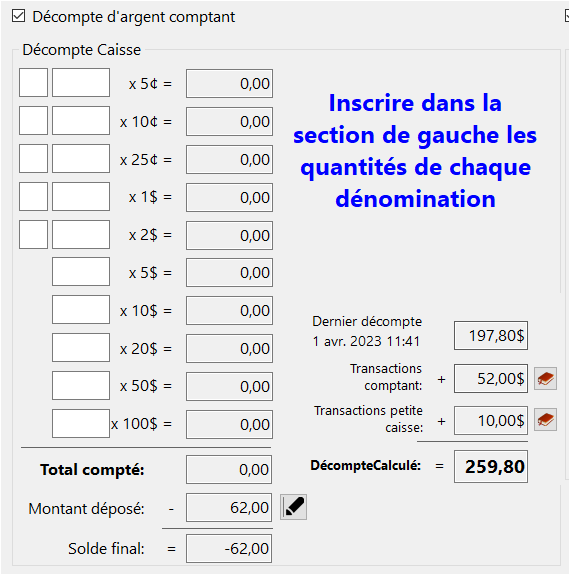Image resolution: width=570 pixels, height=575 pixels.
Task: Edit Montant déposé with pencil icon
Action: (x=293, y=507)
